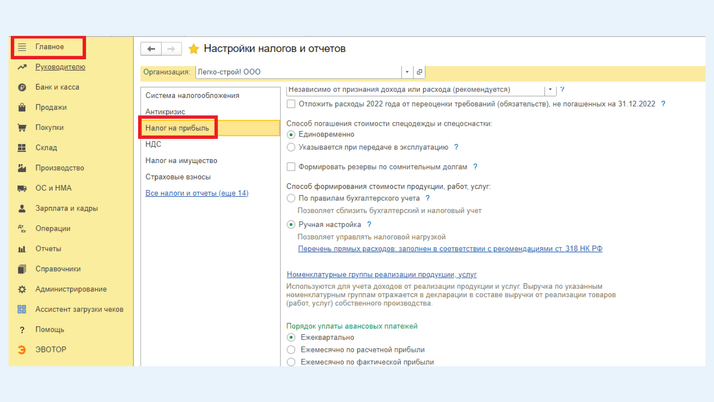Click the Справочники book icon

pyautogui.click(x=22, y=269)
